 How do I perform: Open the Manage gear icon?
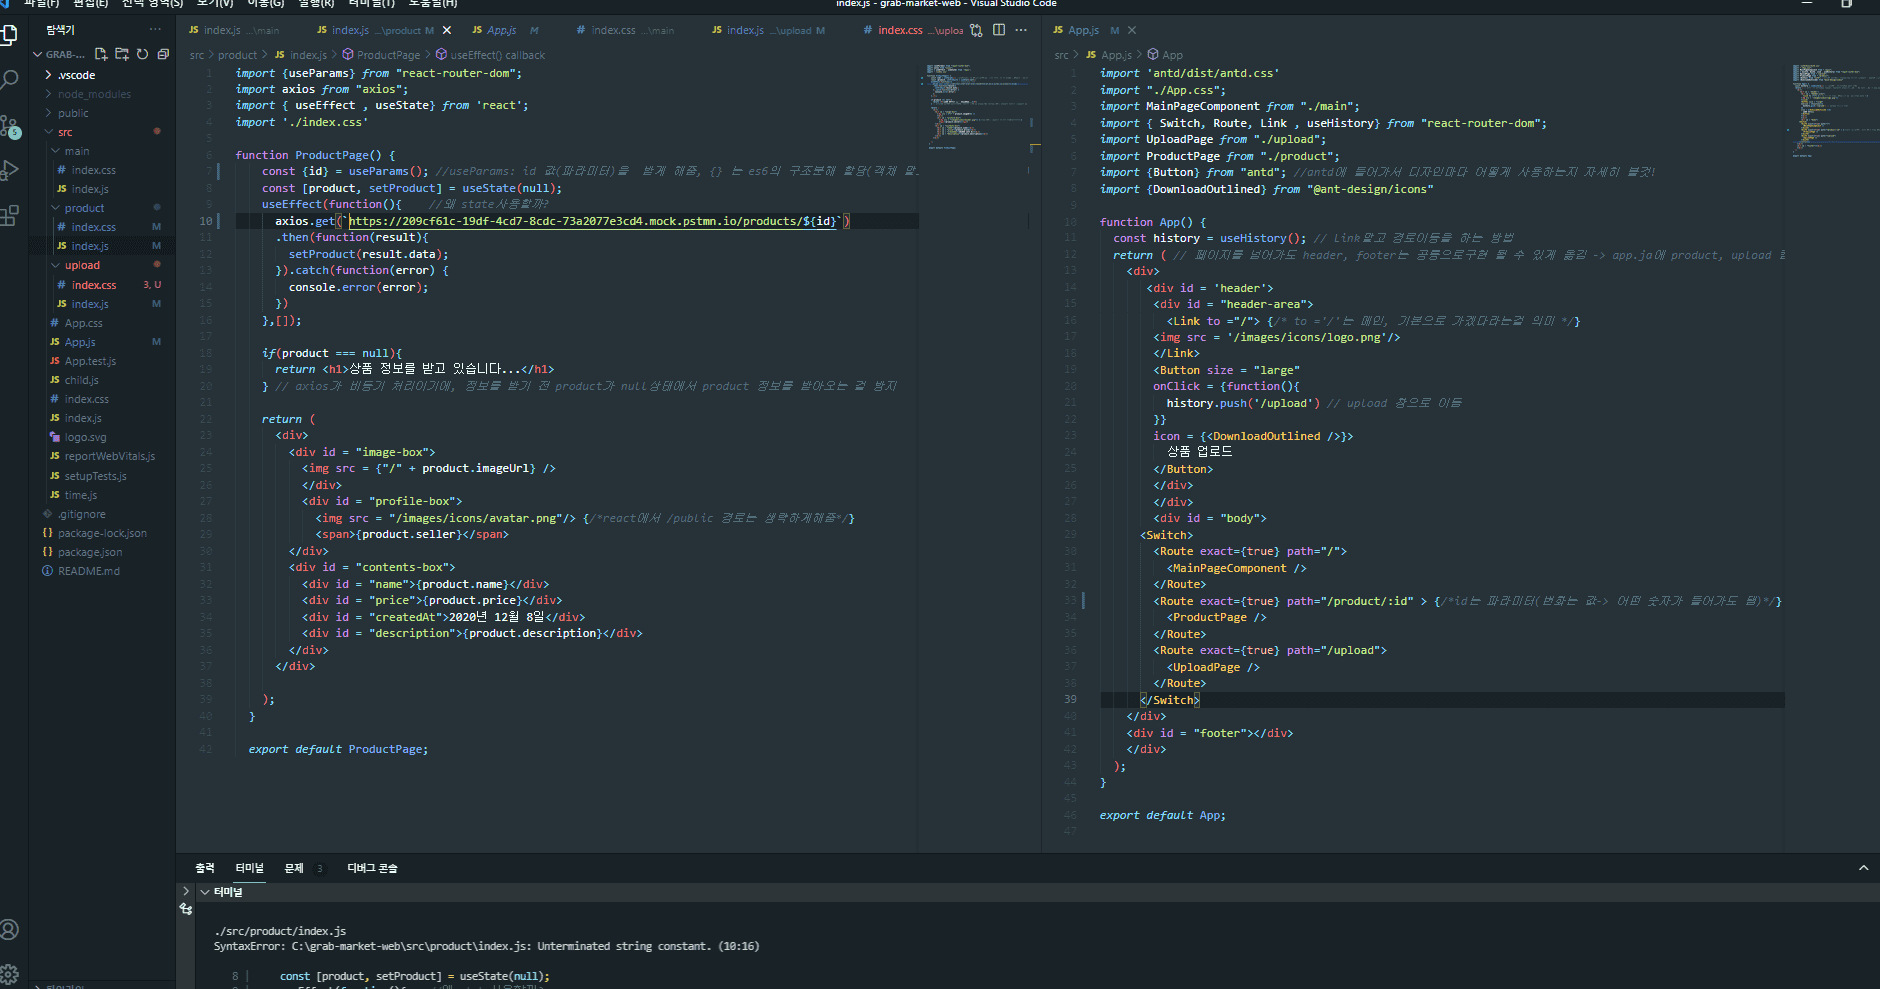tap(10, 973)
